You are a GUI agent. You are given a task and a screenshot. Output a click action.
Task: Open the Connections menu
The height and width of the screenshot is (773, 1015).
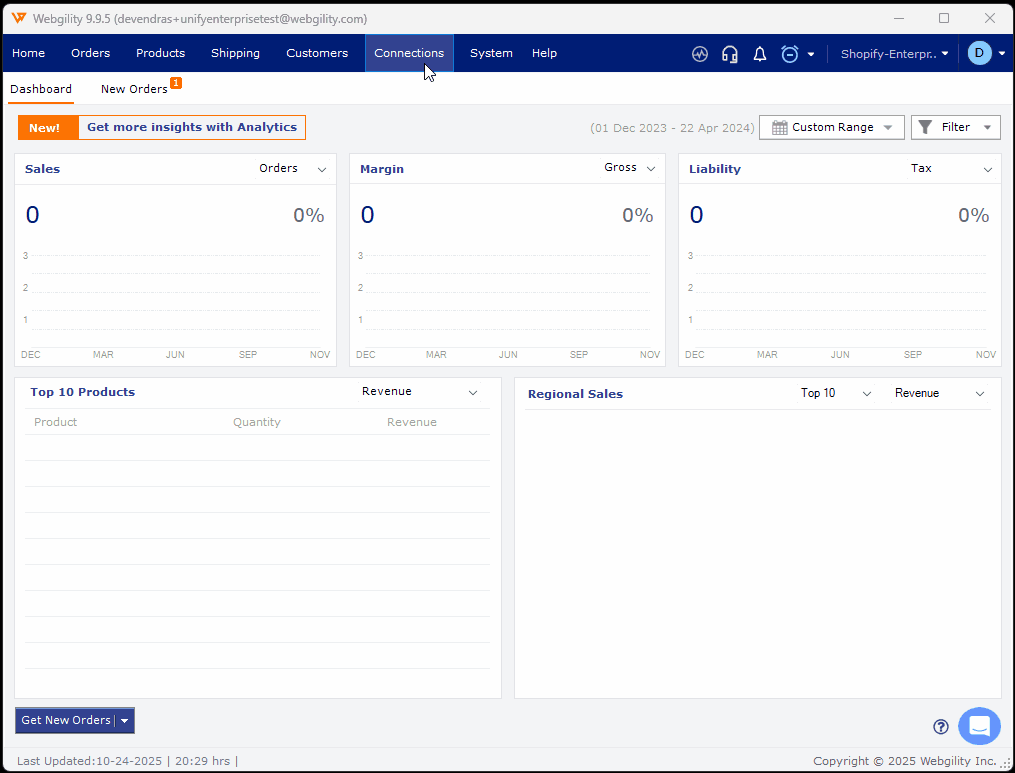[409, 54]
